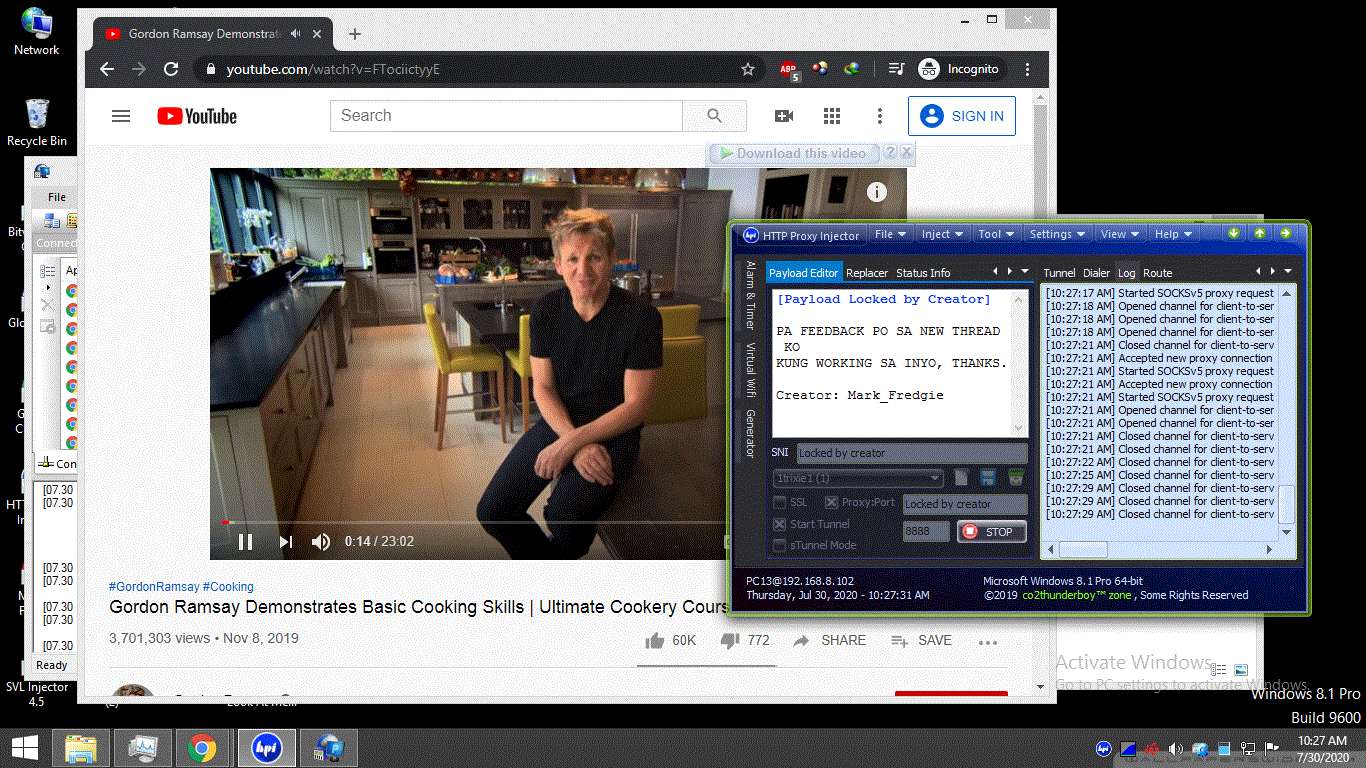Click the AdBlock Plus extension icon

point(789,70)
